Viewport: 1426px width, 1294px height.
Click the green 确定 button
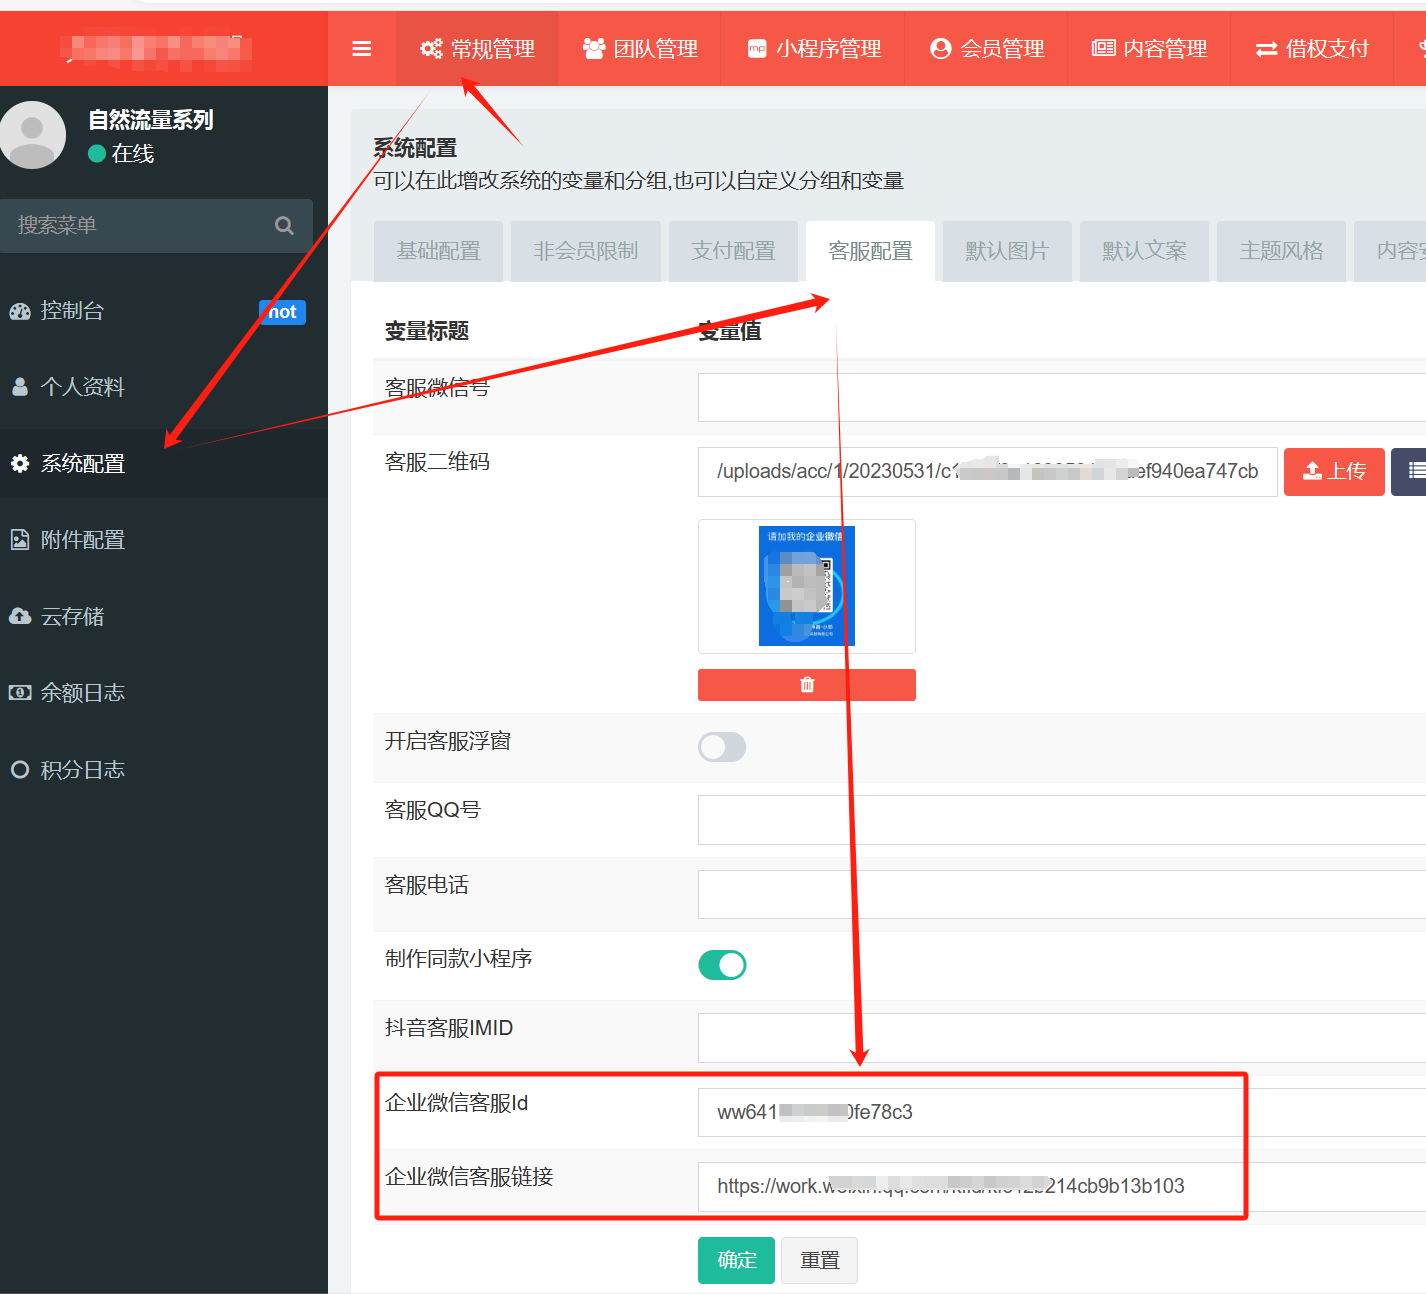(736, 1260)
